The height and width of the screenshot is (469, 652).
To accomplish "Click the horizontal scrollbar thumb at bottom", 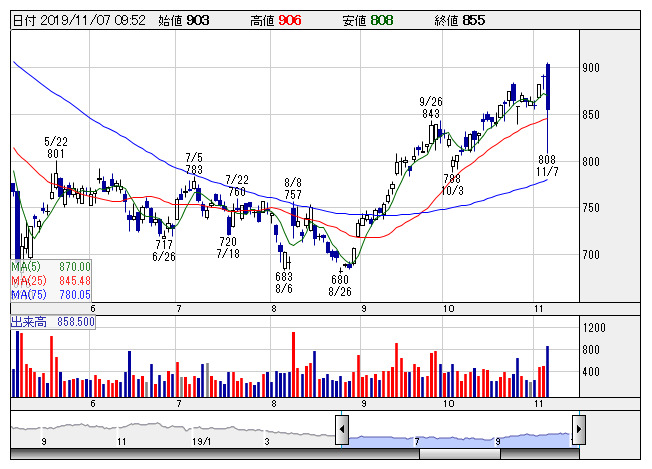I will pos(460,454).
